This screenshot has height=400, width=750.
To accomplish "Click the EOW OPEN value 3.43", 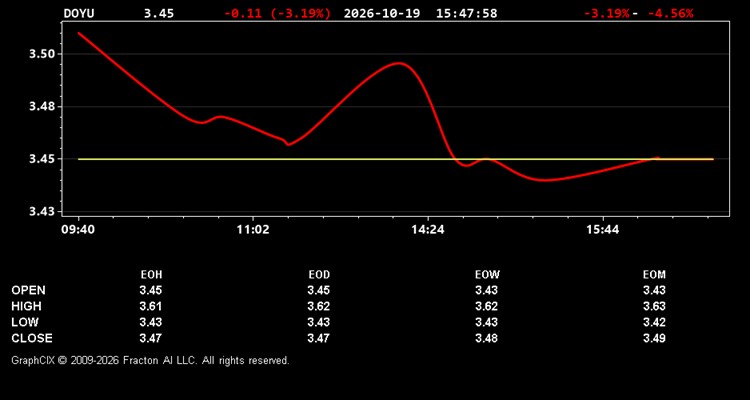I will tap(486, 290).
